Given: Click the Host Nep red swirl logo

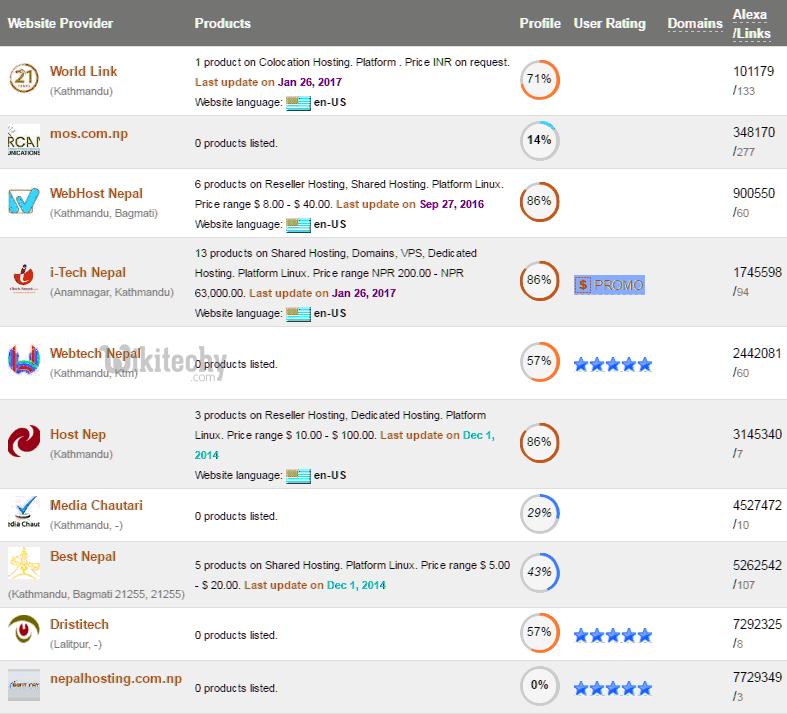Looking at the screenshot, I should (24, 441).
